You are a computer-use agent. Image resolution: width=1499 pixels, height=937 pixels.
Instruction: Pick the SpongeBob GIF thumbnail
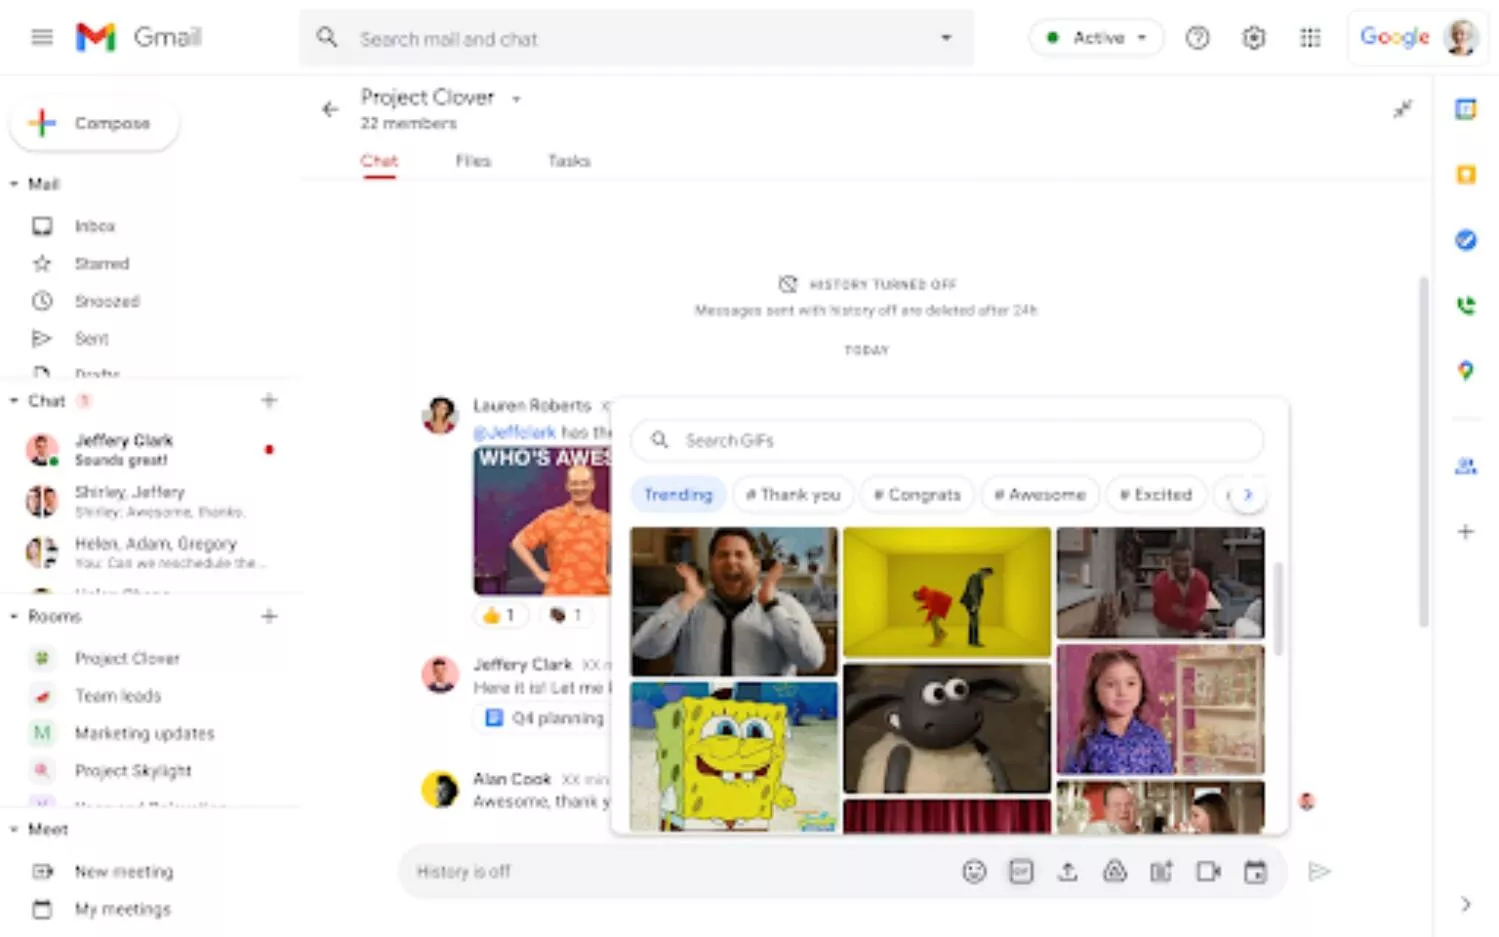click(x=734, y=757)
